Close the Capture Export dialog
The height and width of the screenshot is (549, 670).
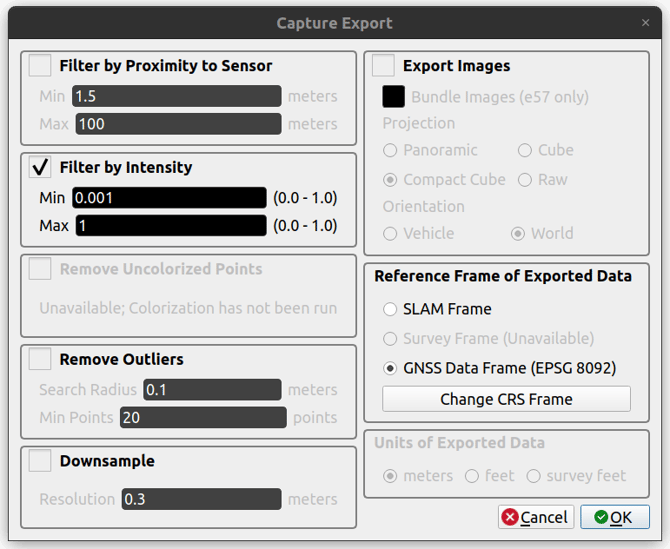(x=645, y=23)
